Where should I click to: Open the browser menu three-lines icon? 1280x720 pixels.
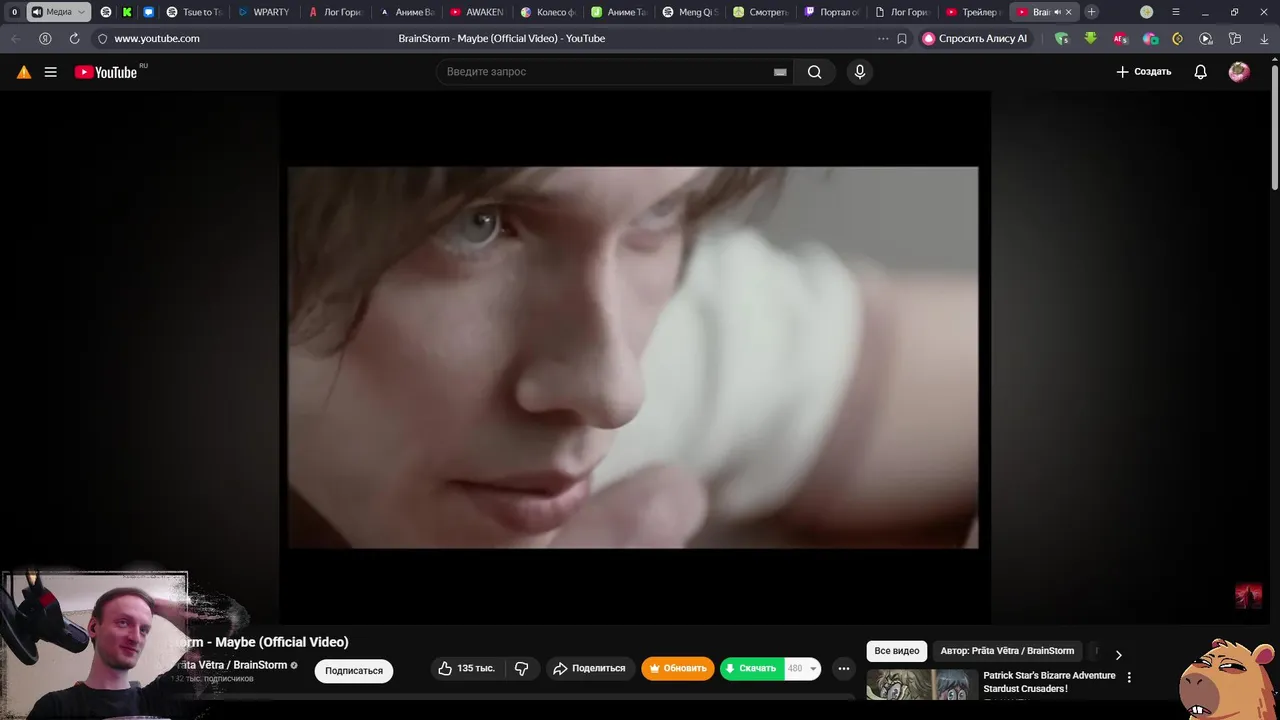1175,12
